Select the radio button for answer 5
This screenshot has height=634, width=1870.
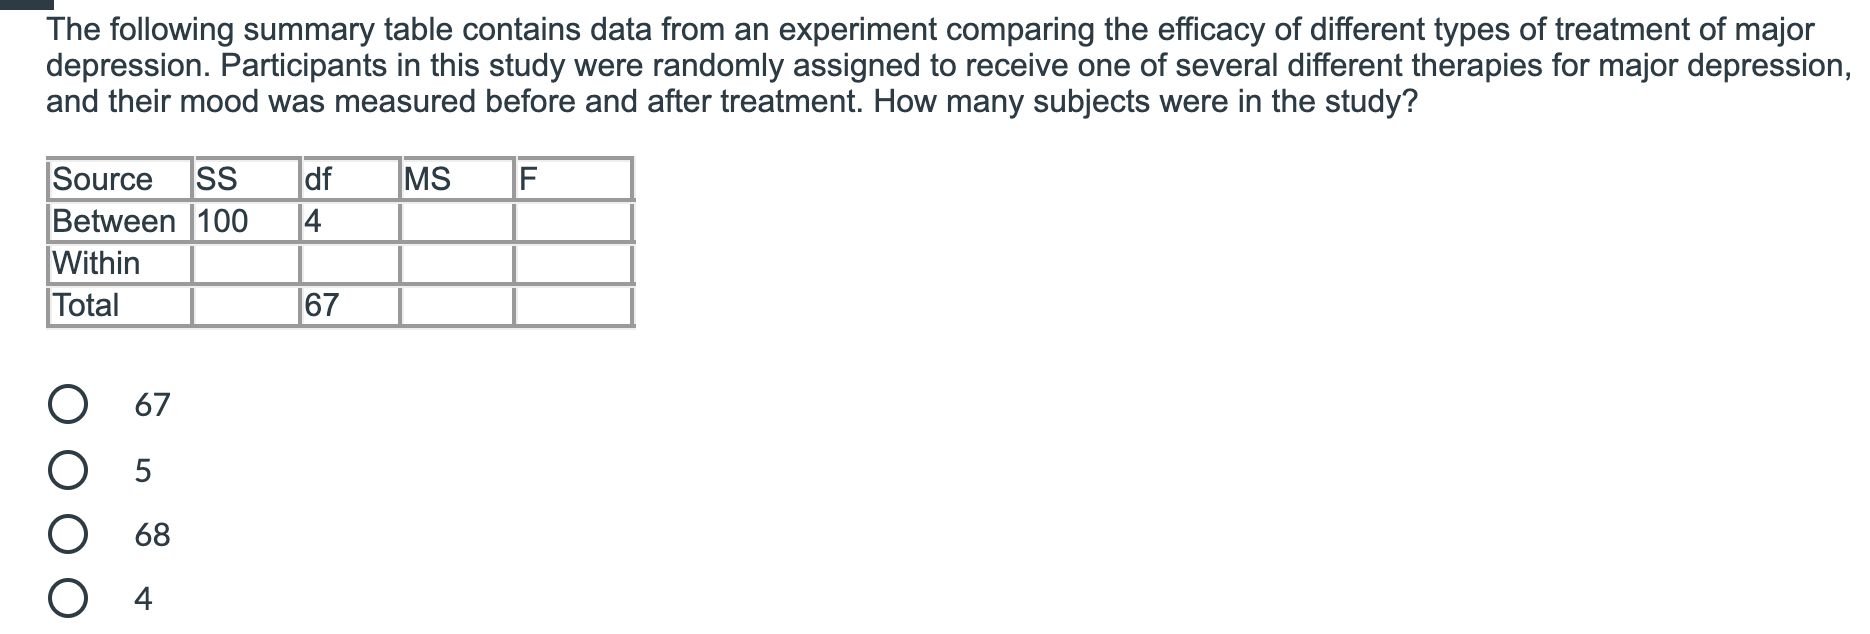(67, 470)
